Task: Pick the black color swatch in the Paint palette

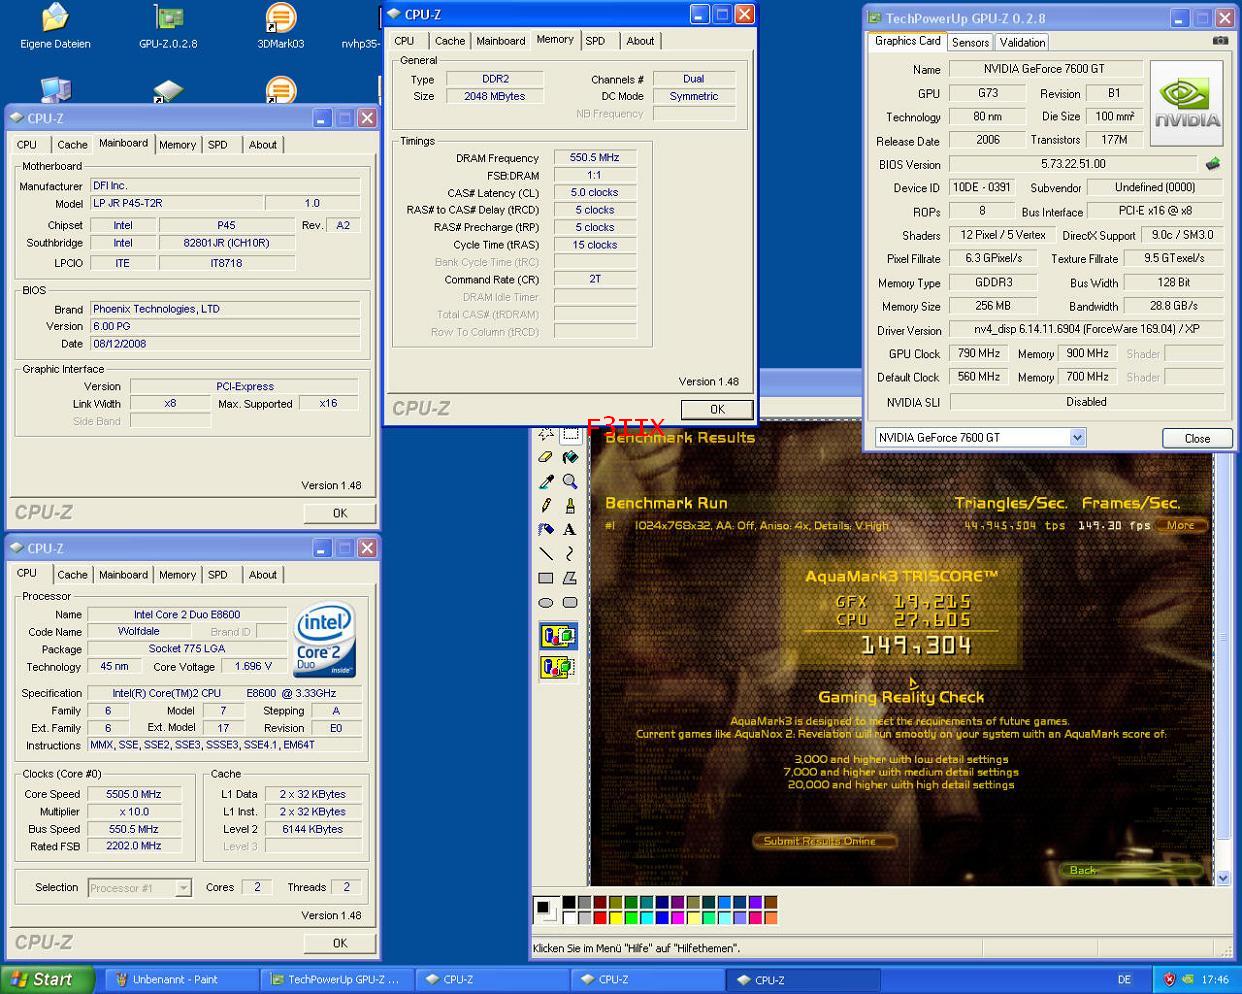Action: pos(568,902)
